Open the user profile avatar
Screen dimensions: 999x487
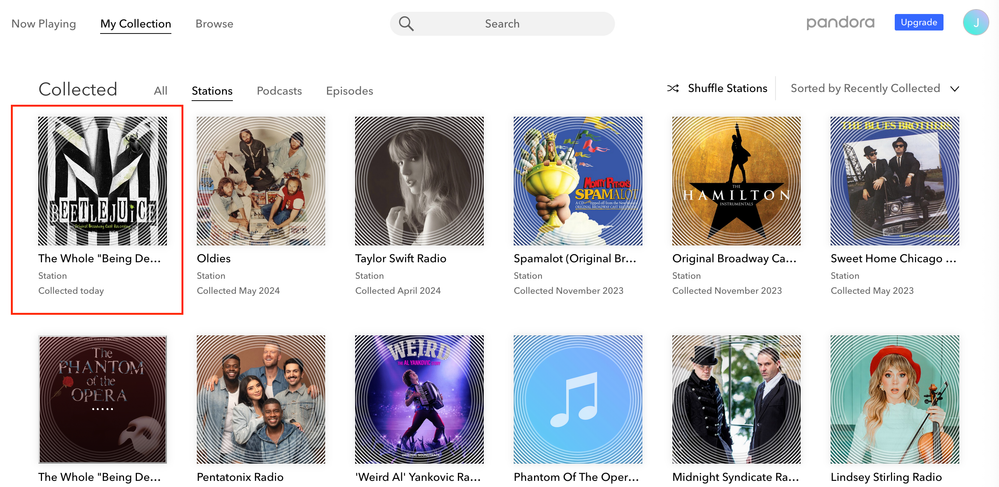coord(975,23)
